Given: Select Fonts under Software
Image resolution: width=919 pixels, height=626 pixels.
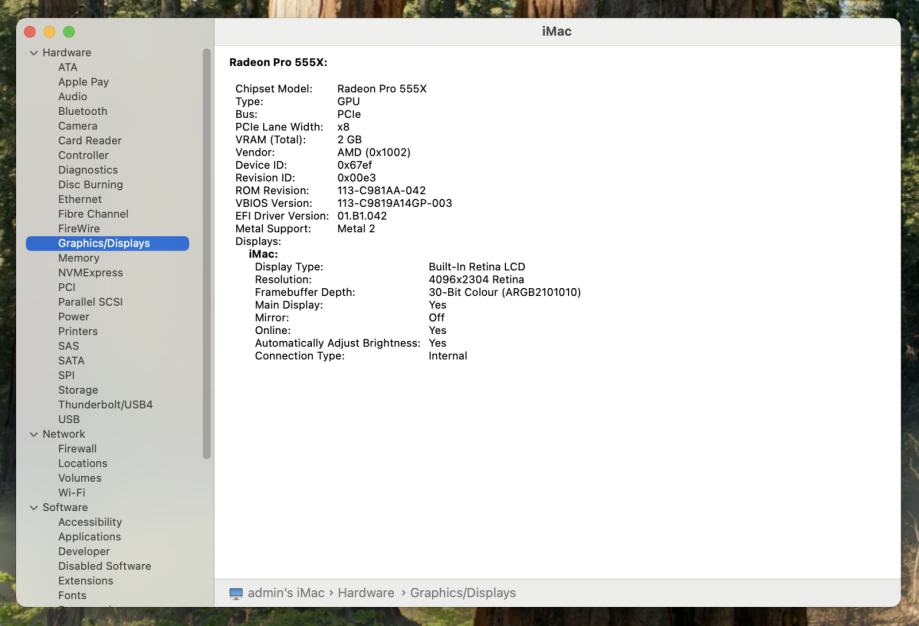Looking at the screenshot, I should pos(72,595).
